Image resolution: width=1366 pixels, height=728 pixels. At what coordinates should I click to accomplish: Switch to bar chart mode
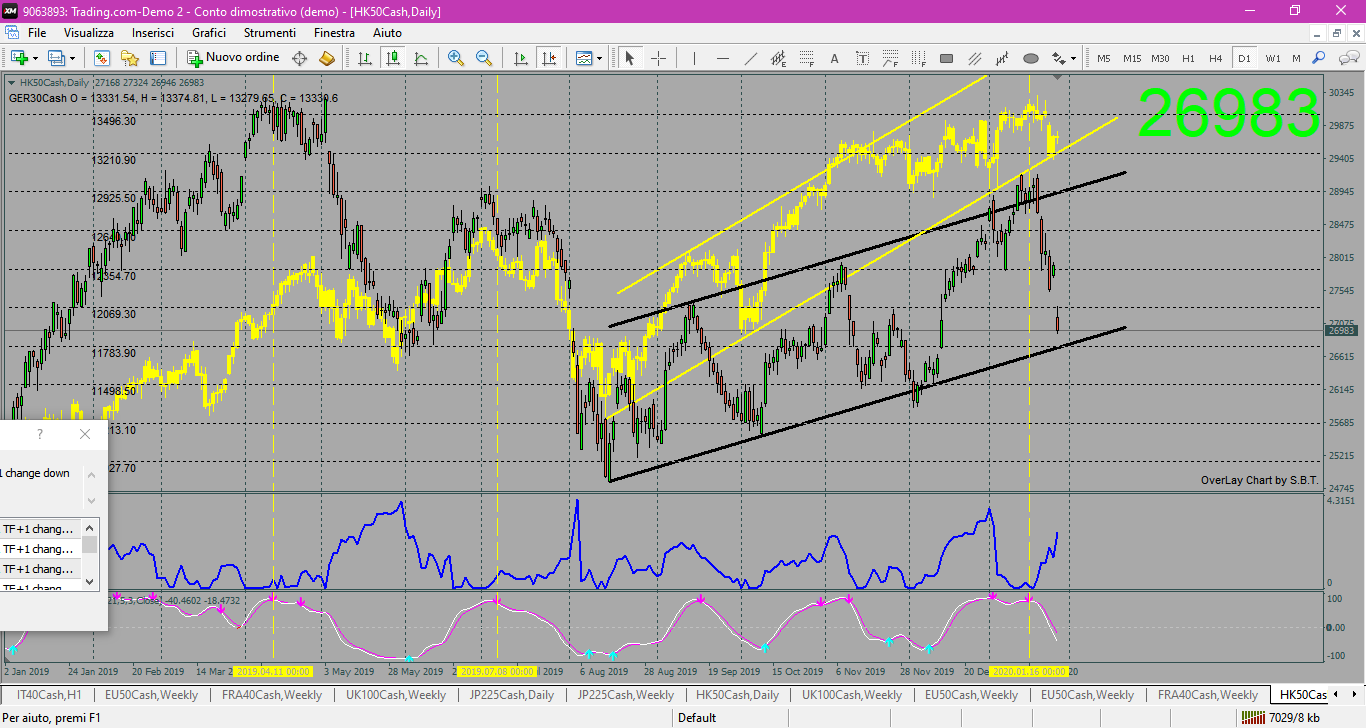click(x=365, y=58)
